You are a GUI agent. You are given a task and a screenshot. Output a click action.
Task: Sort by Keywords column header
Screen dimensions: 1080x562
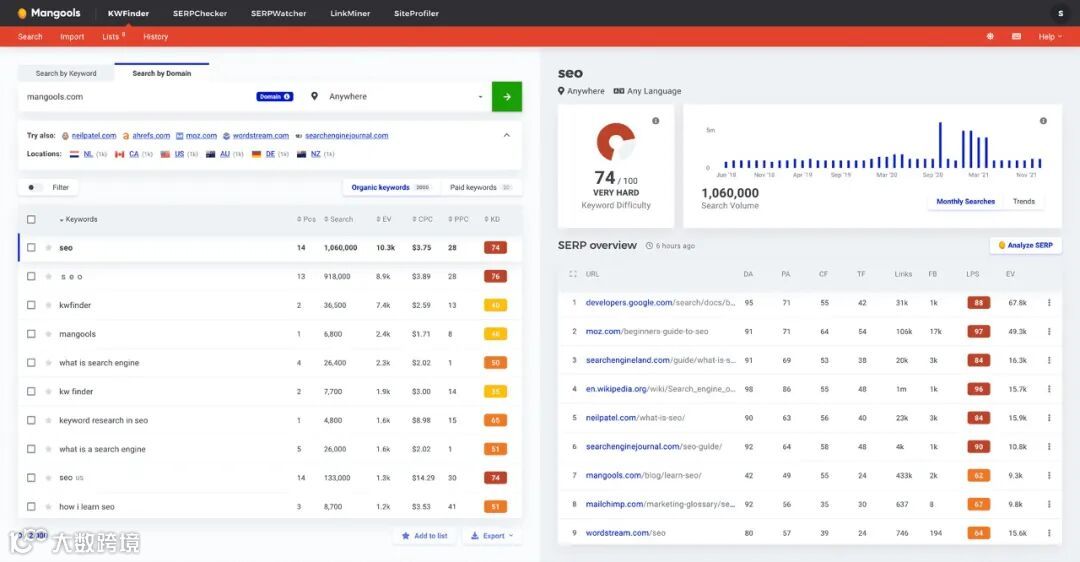[x=79, y=219]
